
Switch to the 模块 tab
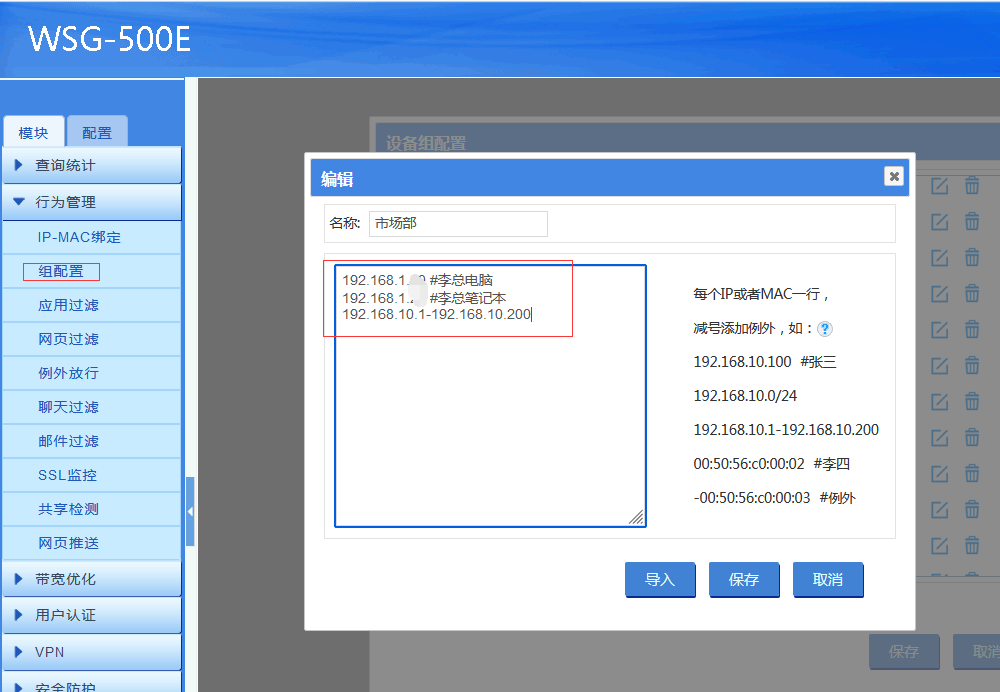click(x=33, y=133)
